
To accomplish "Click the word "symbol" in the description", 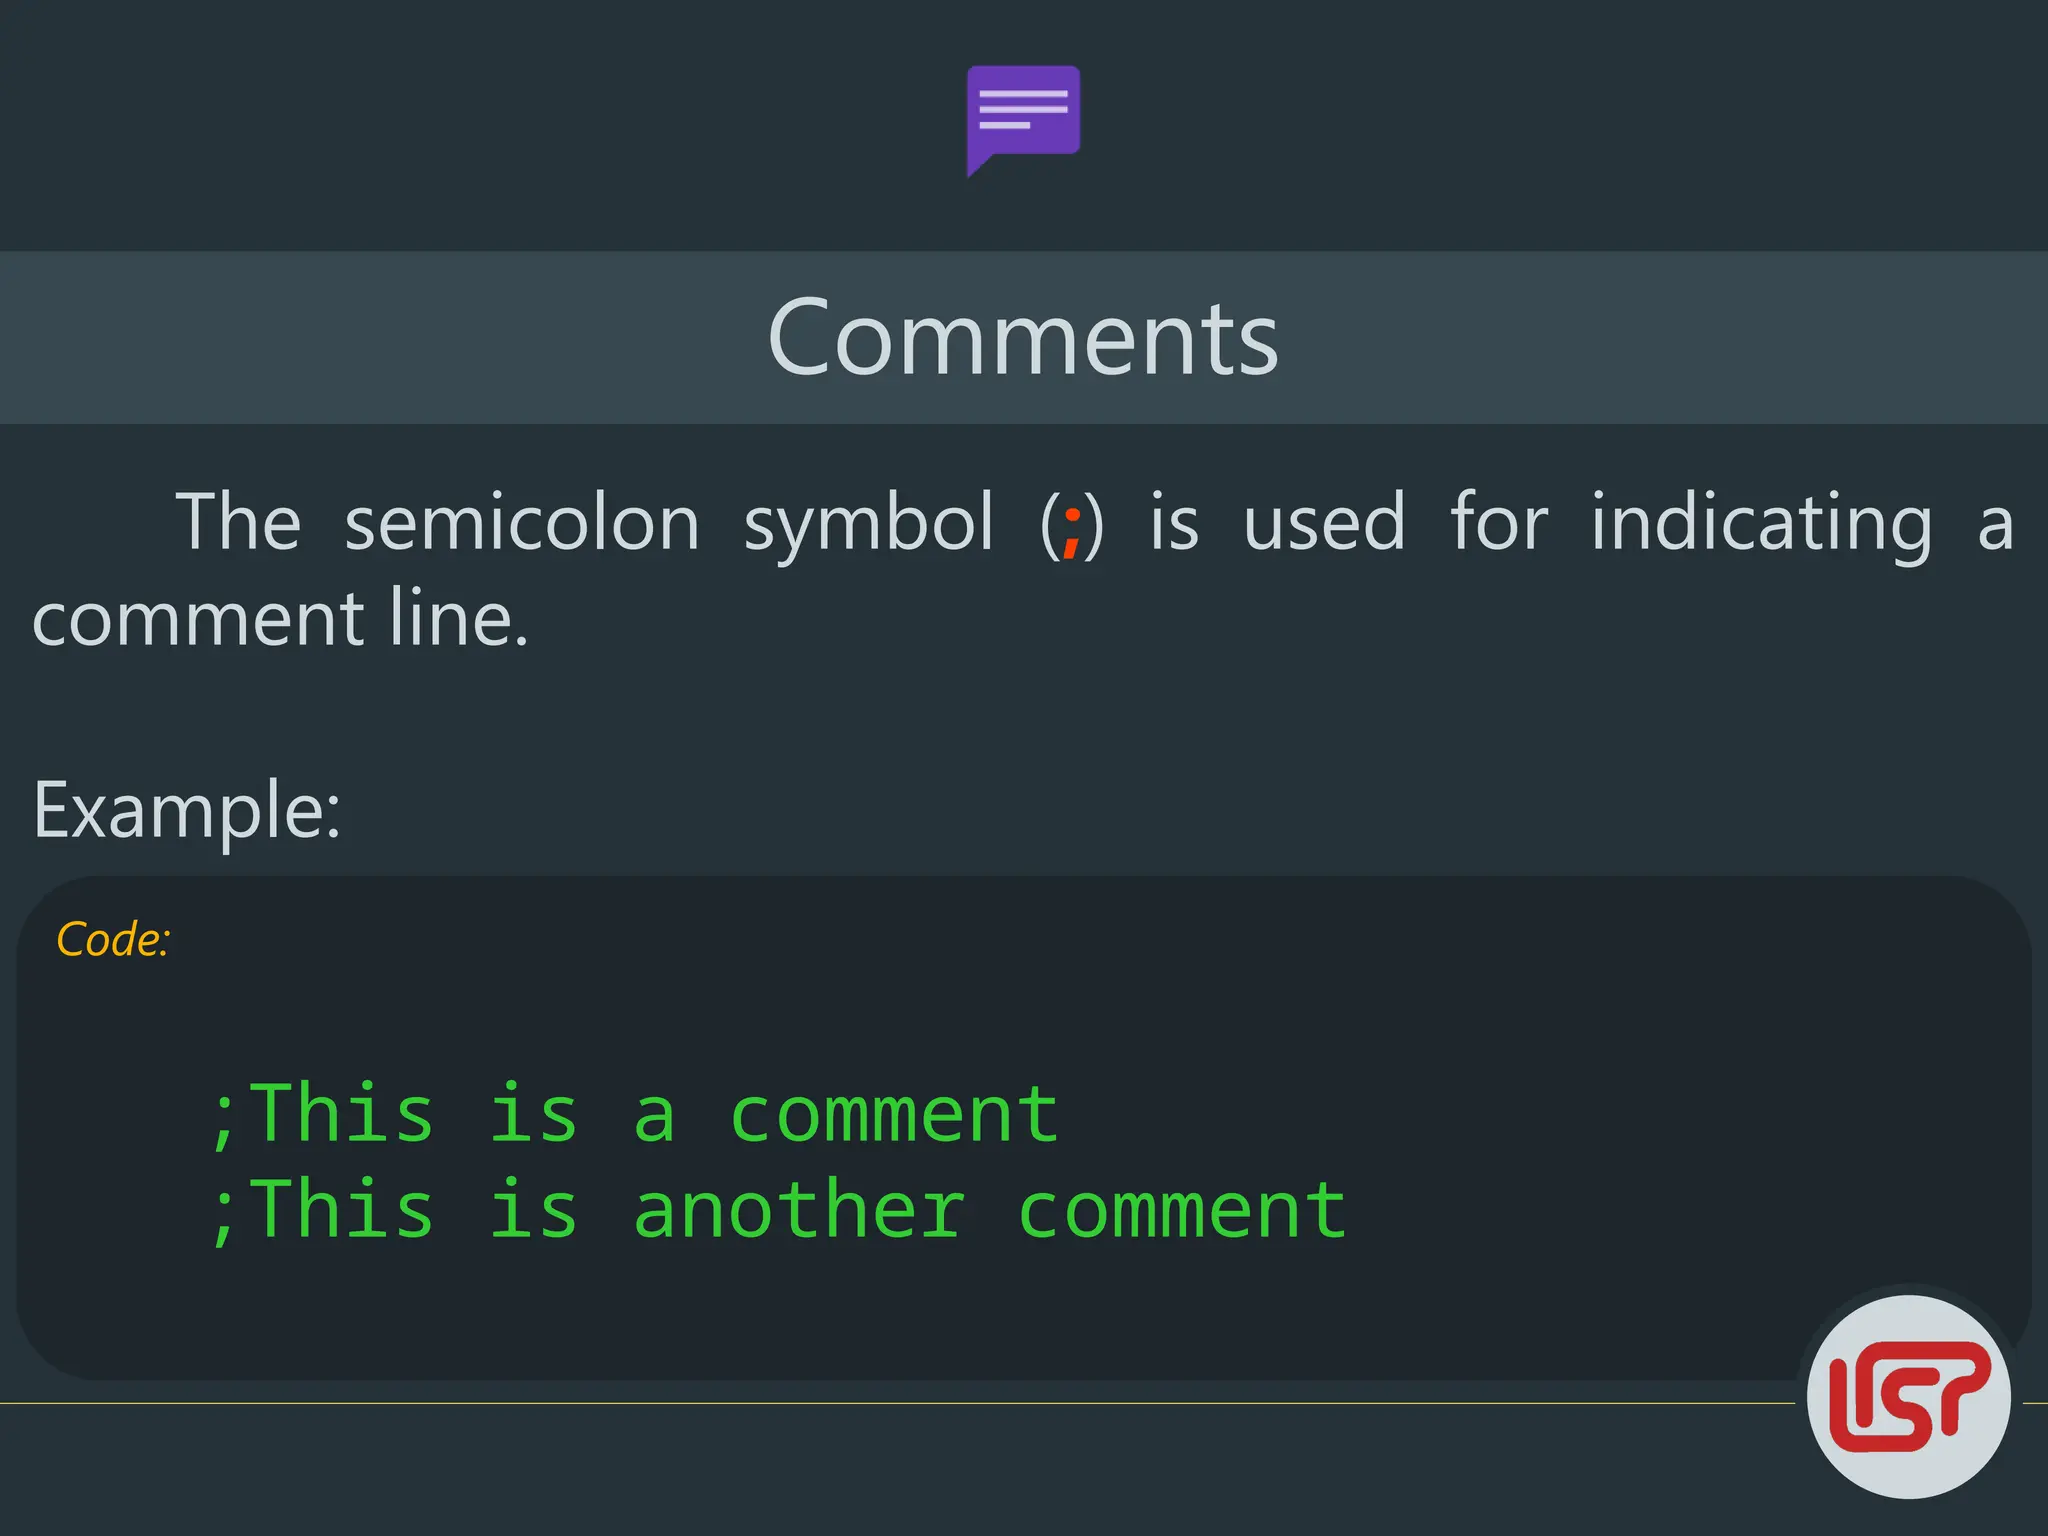I will [x=868, y=523].
